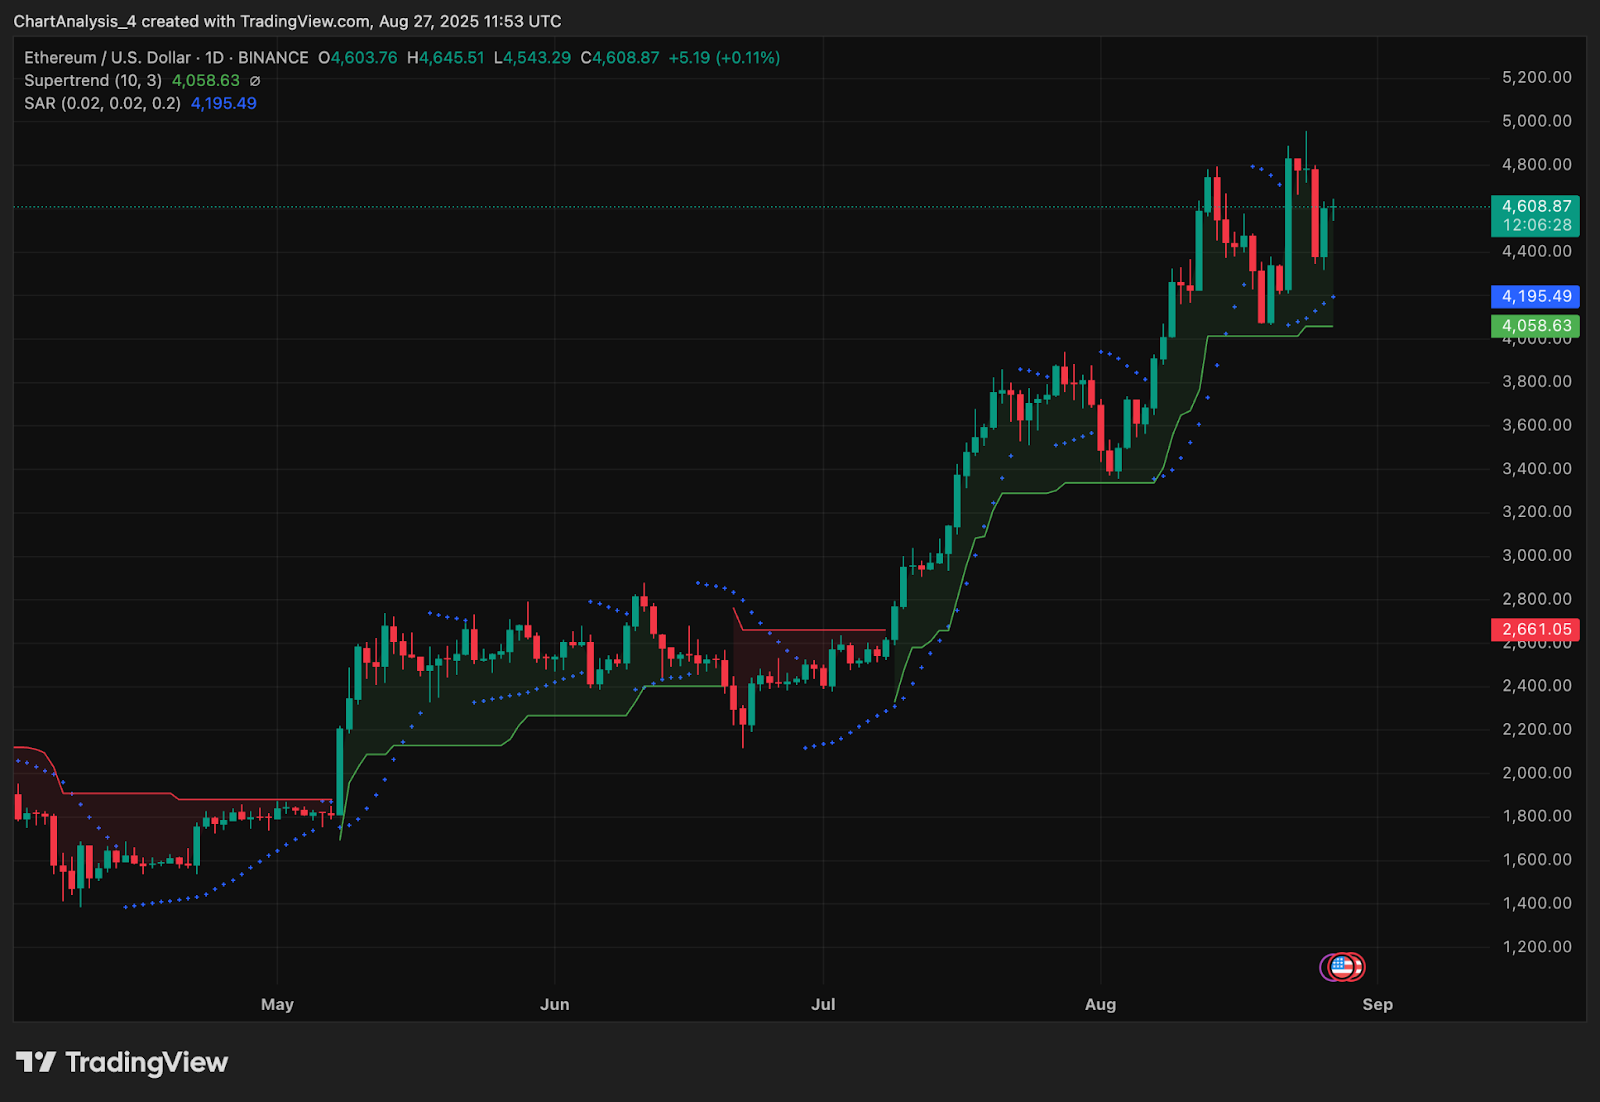Click the SAR value 4,195.49 in legend
The height and width of the screenshot is (1102, 1600).
coord(223,103)
